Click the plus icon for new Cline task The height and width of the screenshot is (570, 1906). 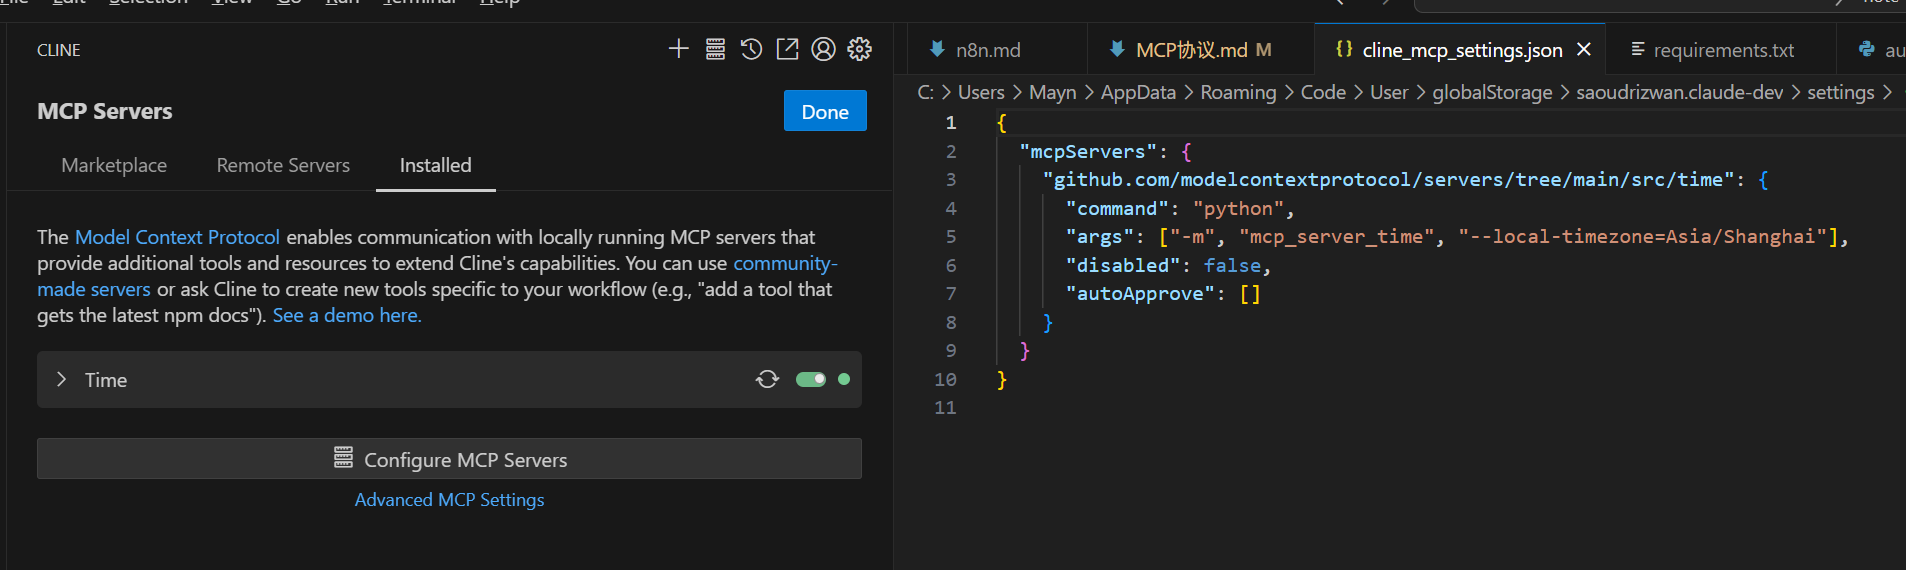678,49
